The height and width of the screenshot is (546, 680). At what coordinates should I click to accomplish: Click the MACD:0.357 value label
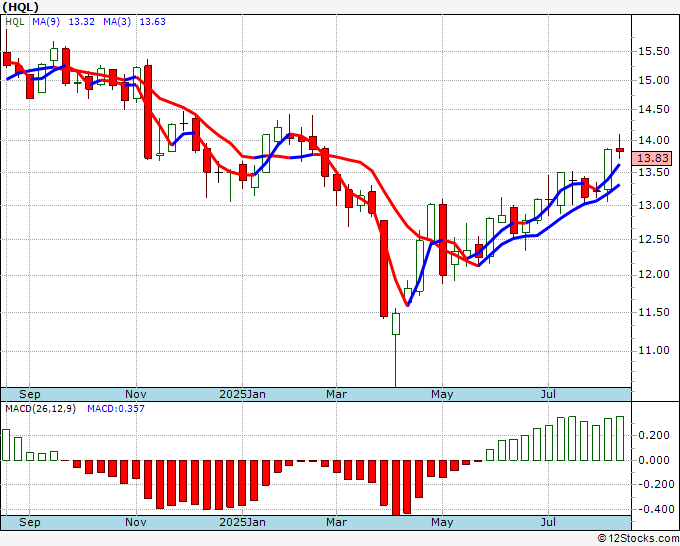116,409
